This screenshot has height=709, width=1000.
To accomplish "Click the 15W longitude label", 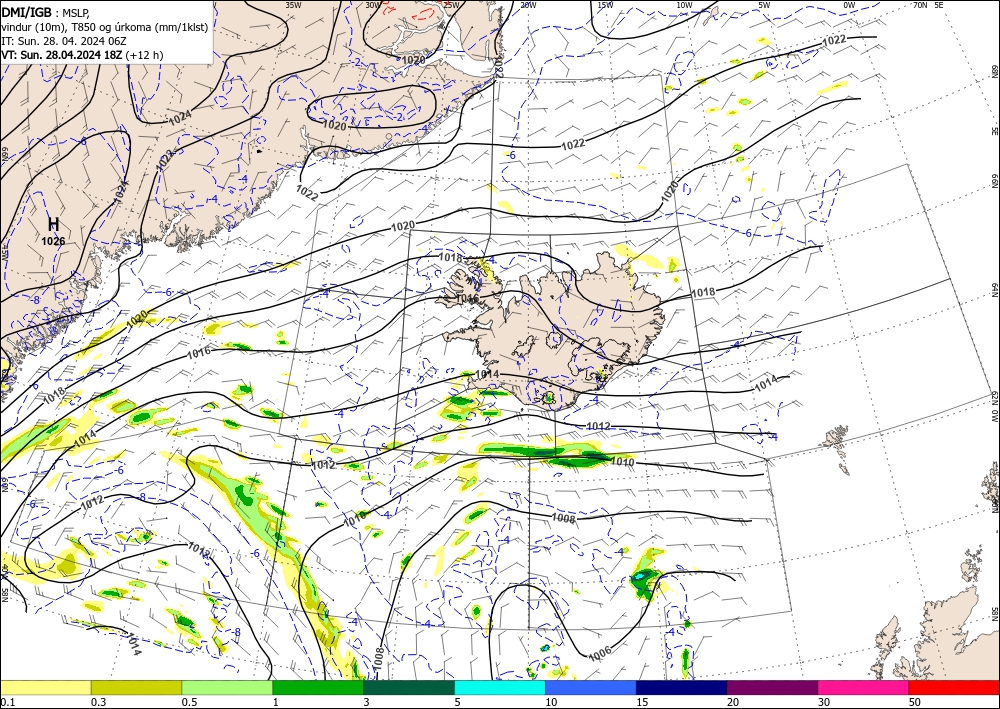I will (605, 5).
